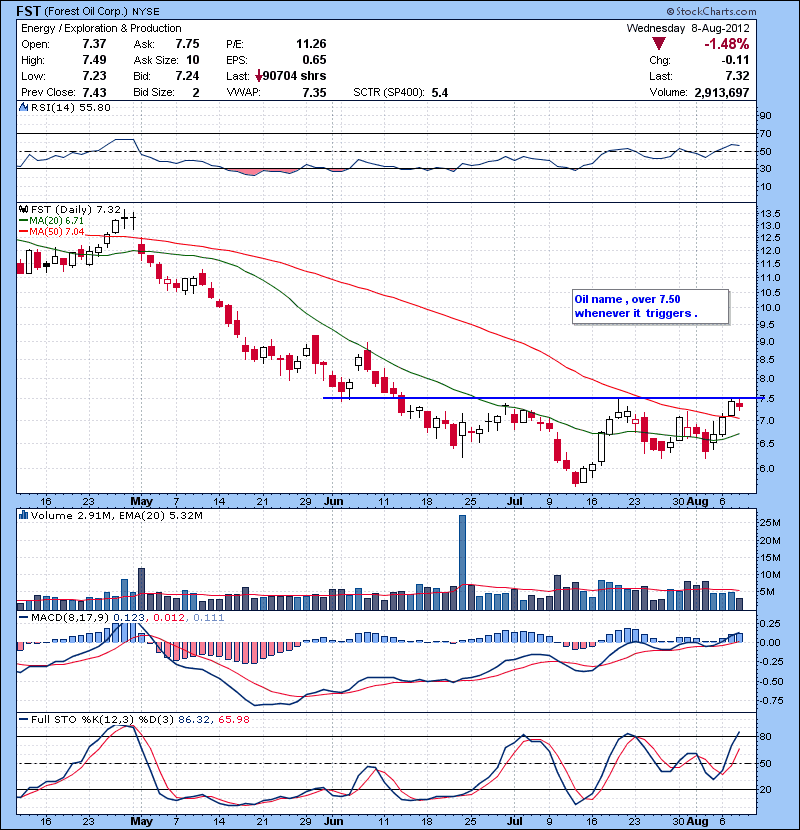800x830 pixels.
Task: Click the Volume 2,913,697 value
Action: pos(721,93)
